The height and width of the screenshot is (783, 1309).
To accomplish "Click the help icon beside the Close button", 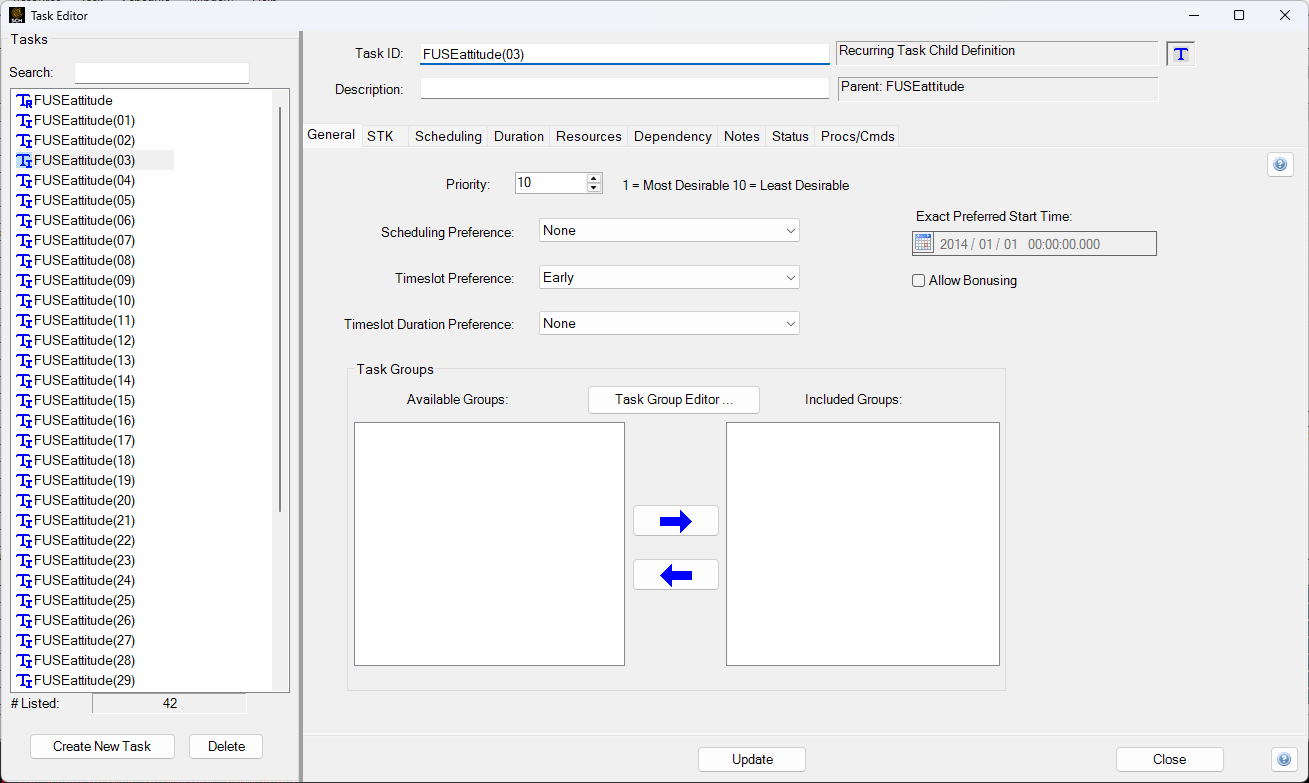I will (1284, 759).
